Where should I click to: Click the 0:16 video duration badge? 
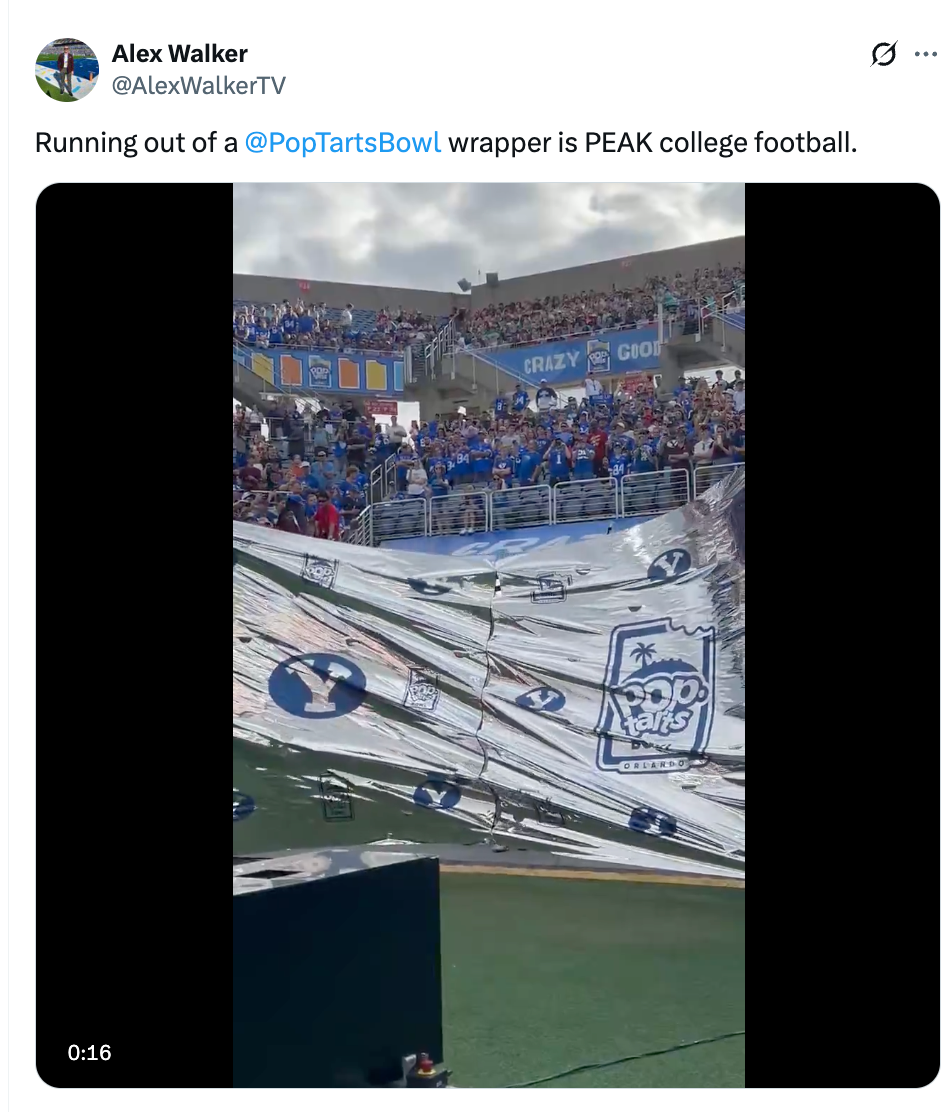[x=89, y=1052]
